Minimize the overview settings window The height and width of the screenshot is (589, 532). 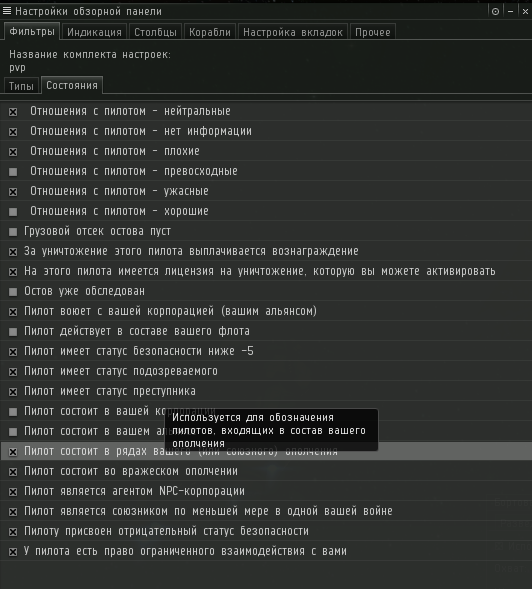(x=510, y=12)
